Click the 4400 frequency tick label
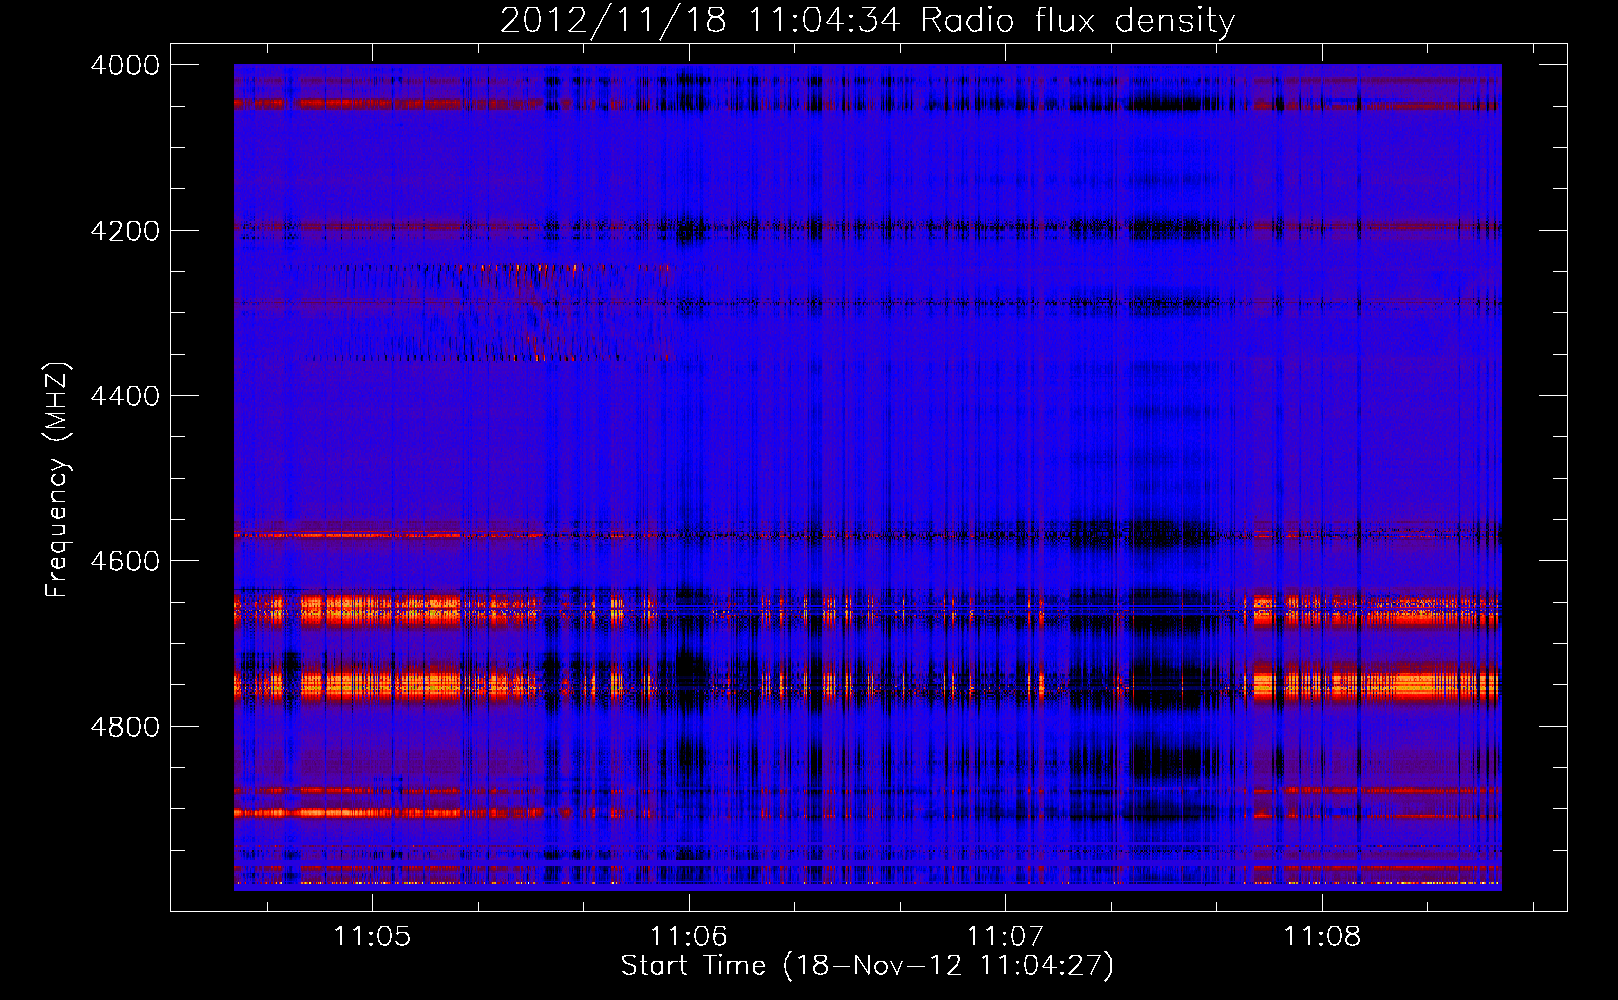 (125, 396)
